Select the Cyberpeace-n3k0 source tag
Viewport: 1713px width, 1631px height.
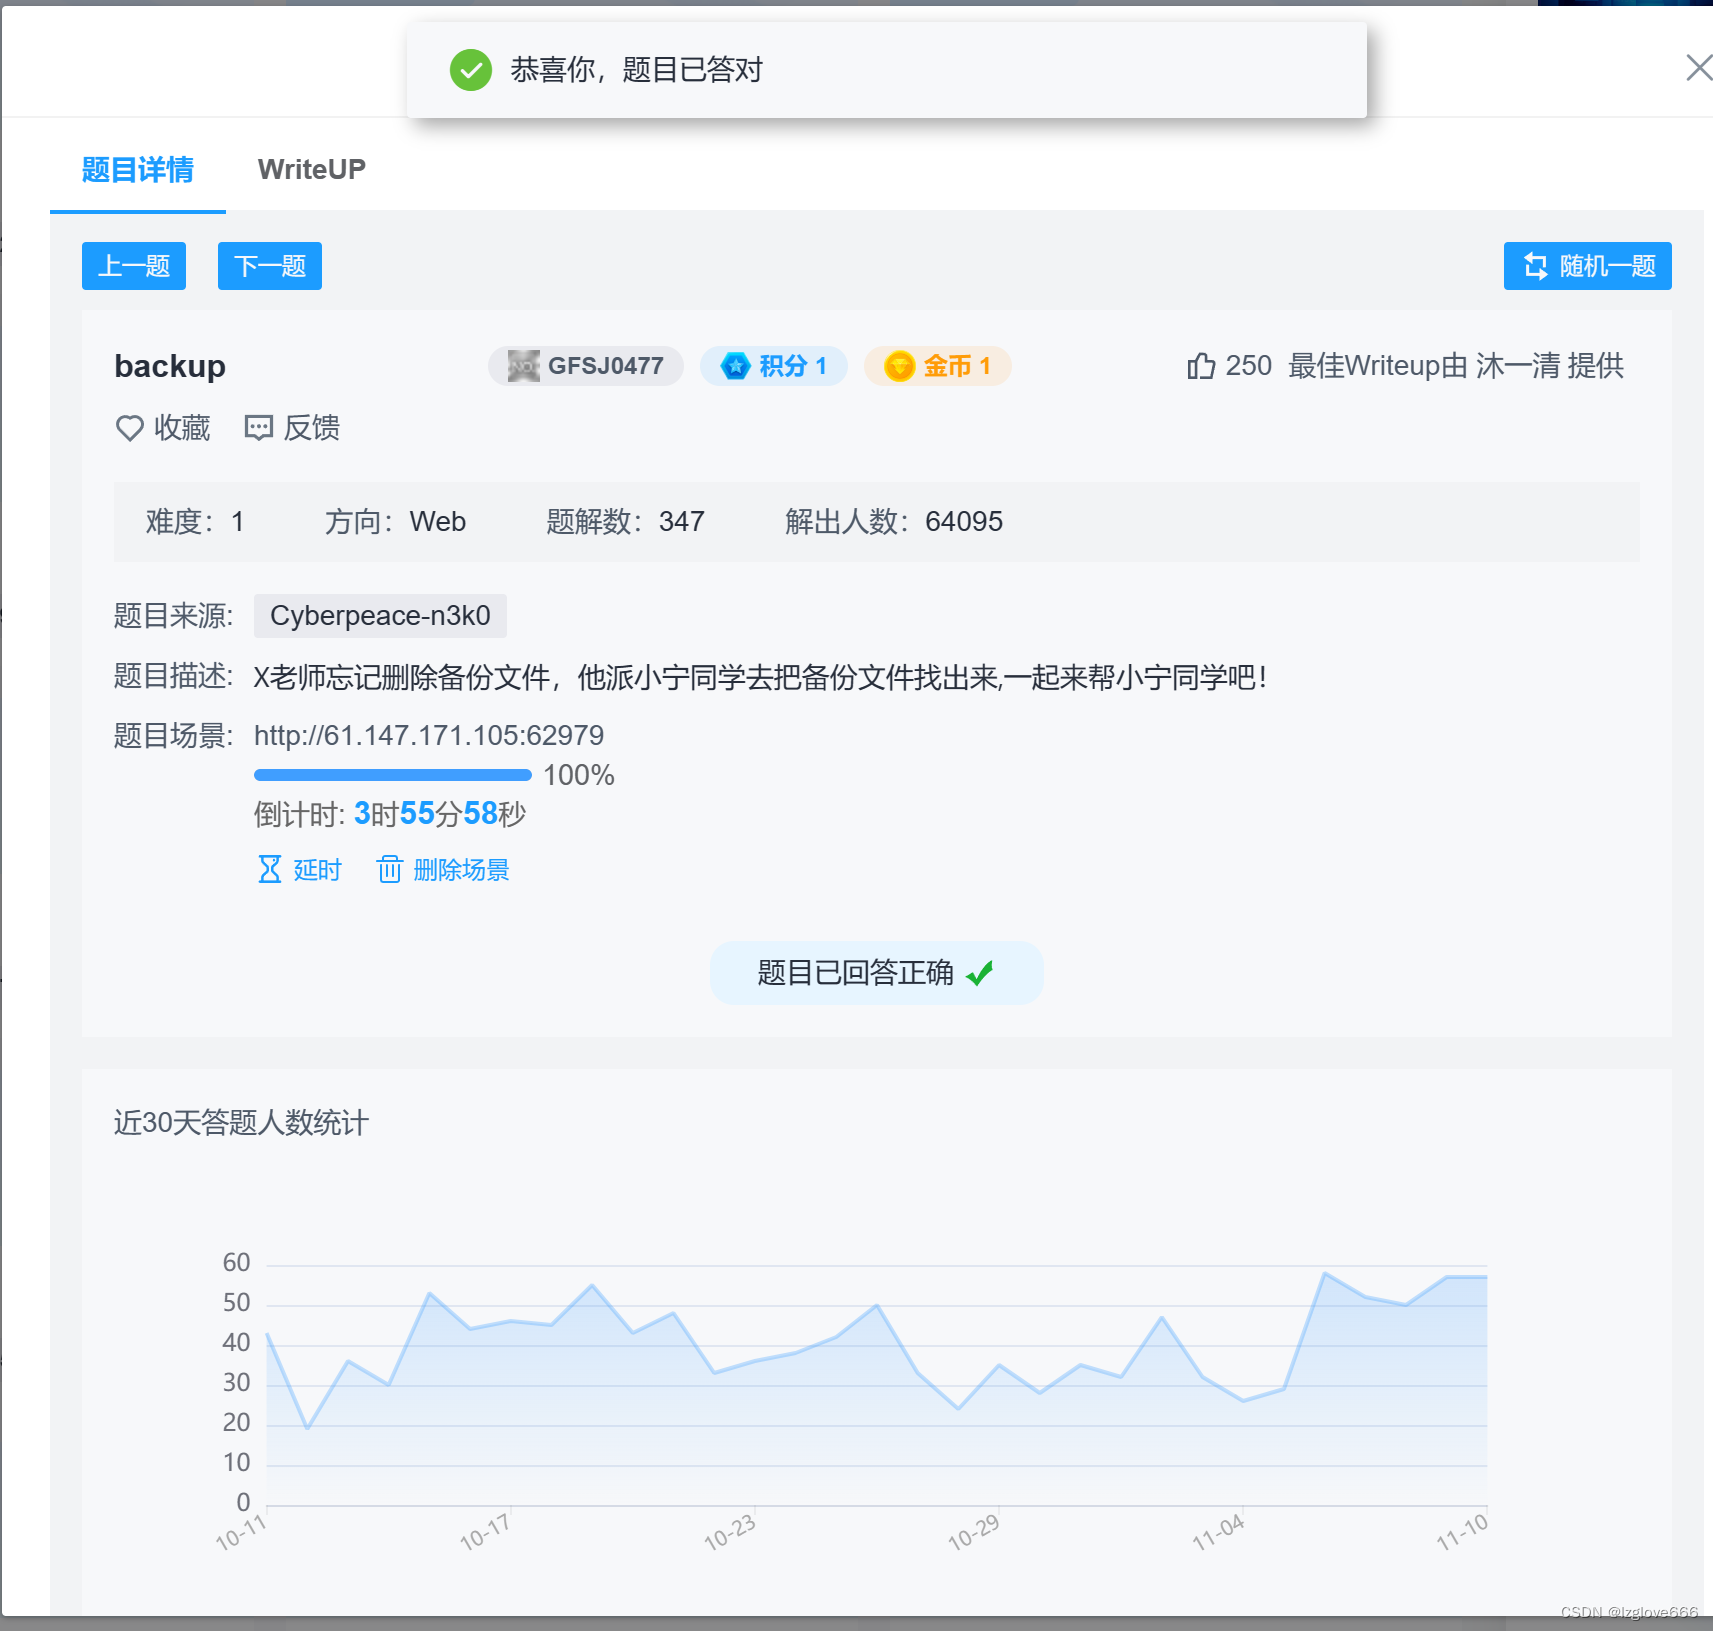point(380,616)
